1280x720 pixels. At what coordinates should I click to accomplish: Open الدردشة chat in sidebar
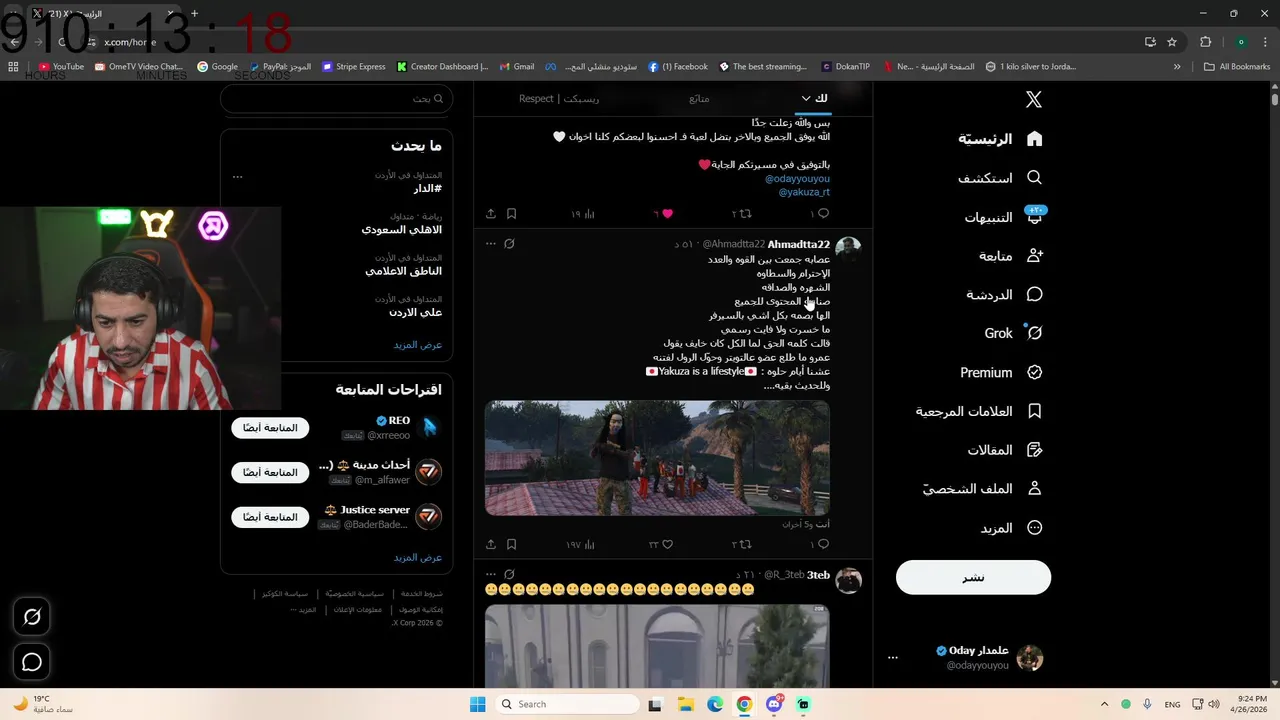click(x=1004, y=295)
